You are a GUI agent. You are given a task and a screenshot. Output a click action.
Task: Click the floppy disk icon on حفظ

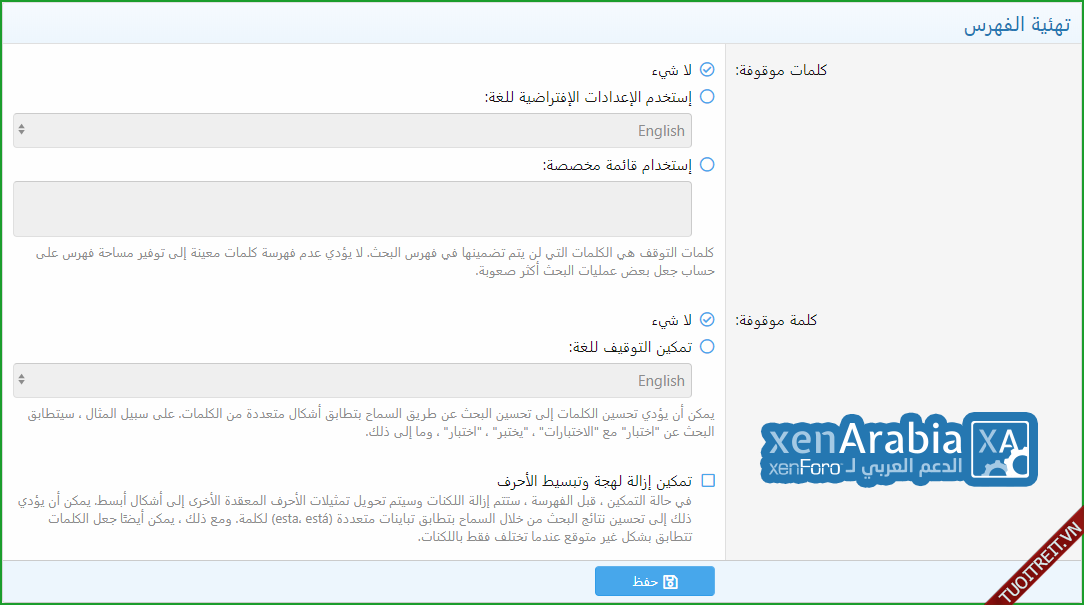click(x=670, y=581)
